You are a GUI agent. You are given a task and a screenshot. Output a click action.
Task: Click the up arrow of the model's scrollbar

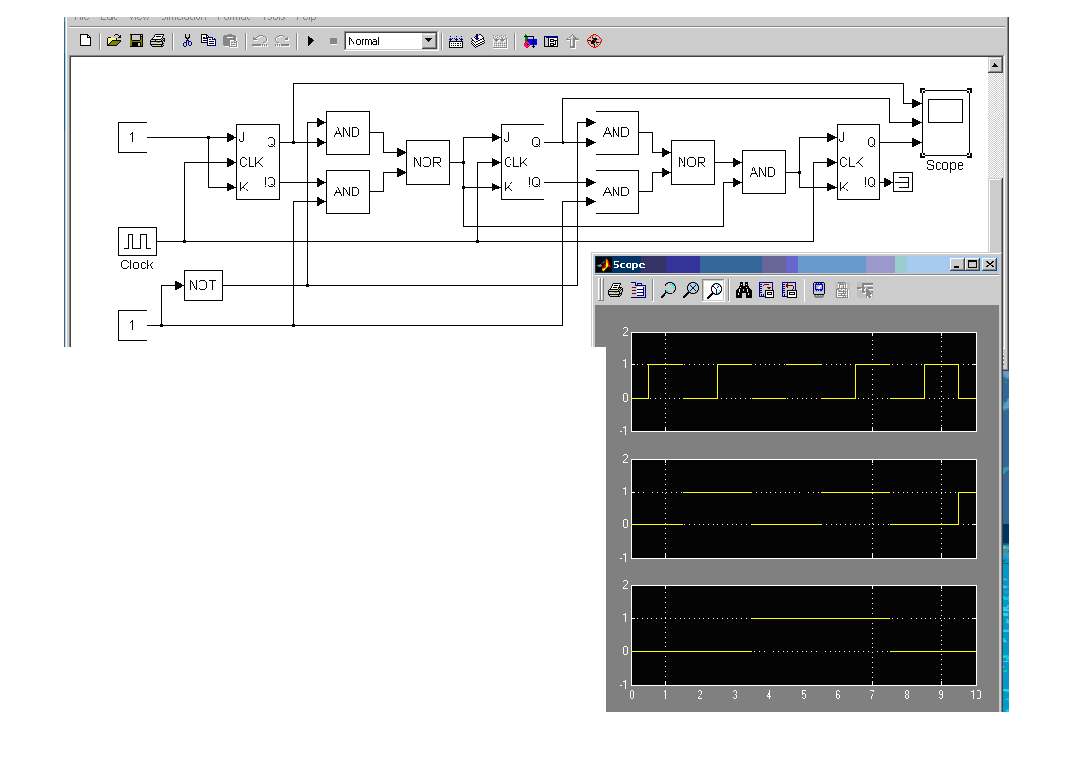coord(994,65)
